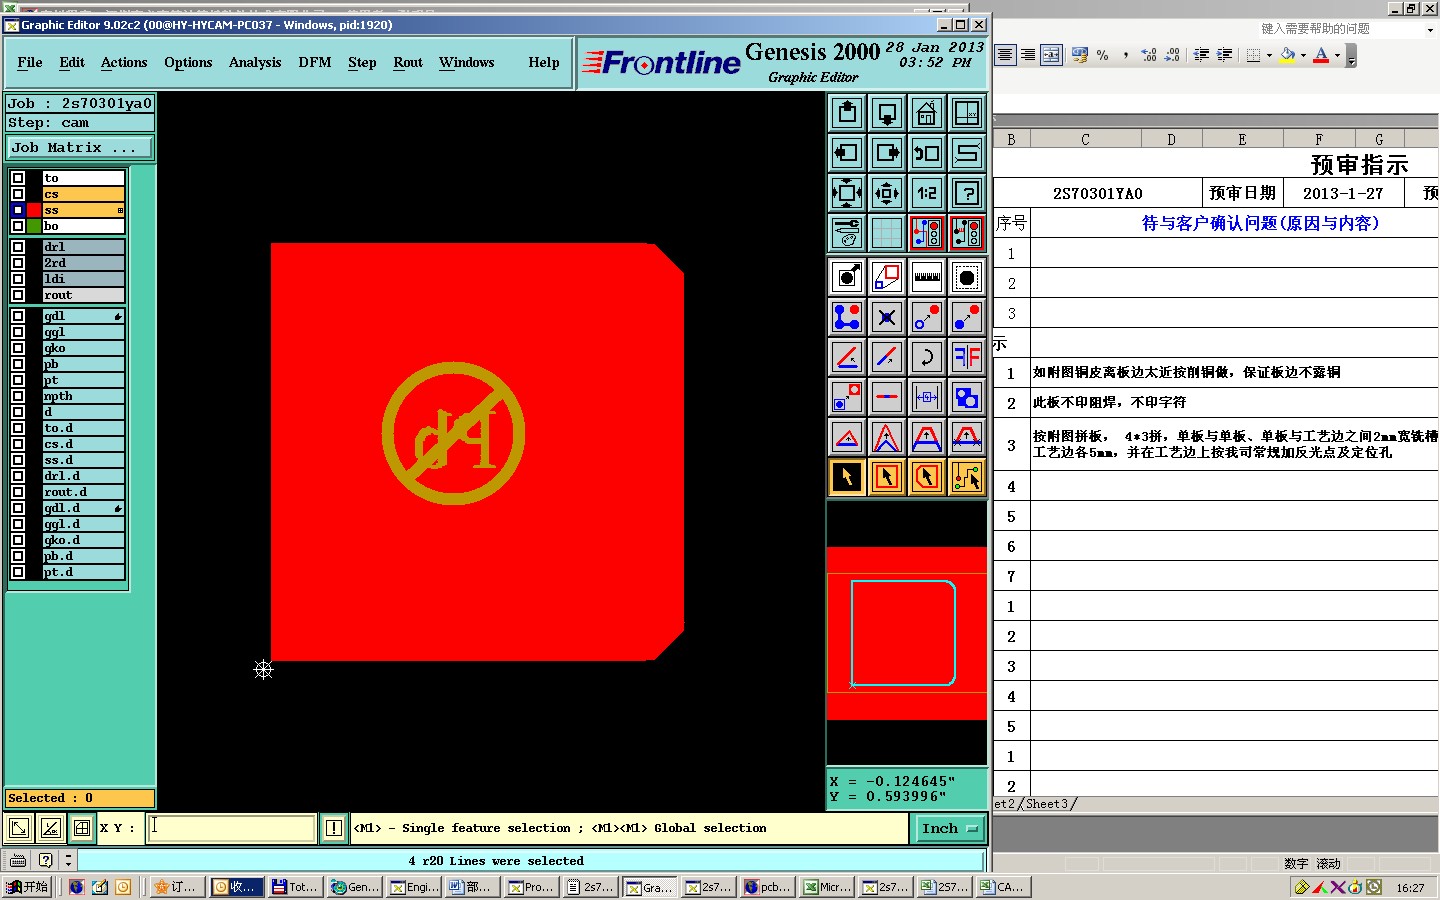1440x900 pixels.
Task: Click the 'pcb...' taskbar item
Action: tap(767, 887)
